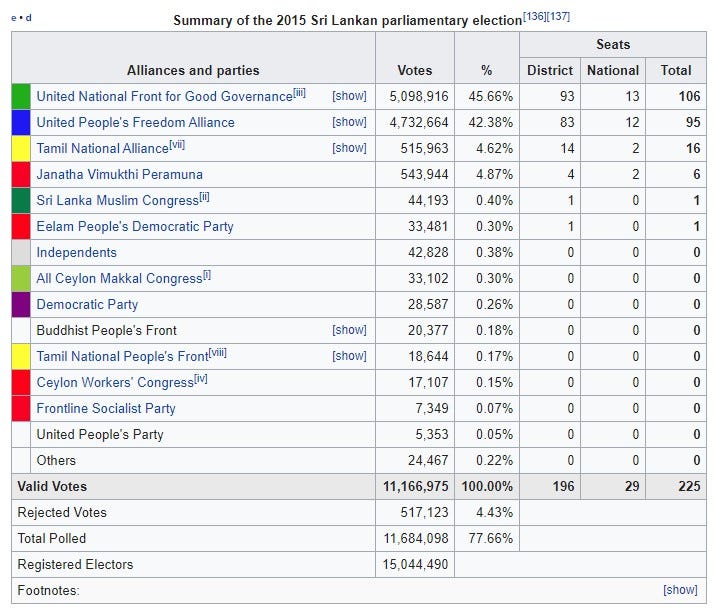Select Valid Votes total 11,166,975
This screenshot has height=612, width=716.
(416, 486)
